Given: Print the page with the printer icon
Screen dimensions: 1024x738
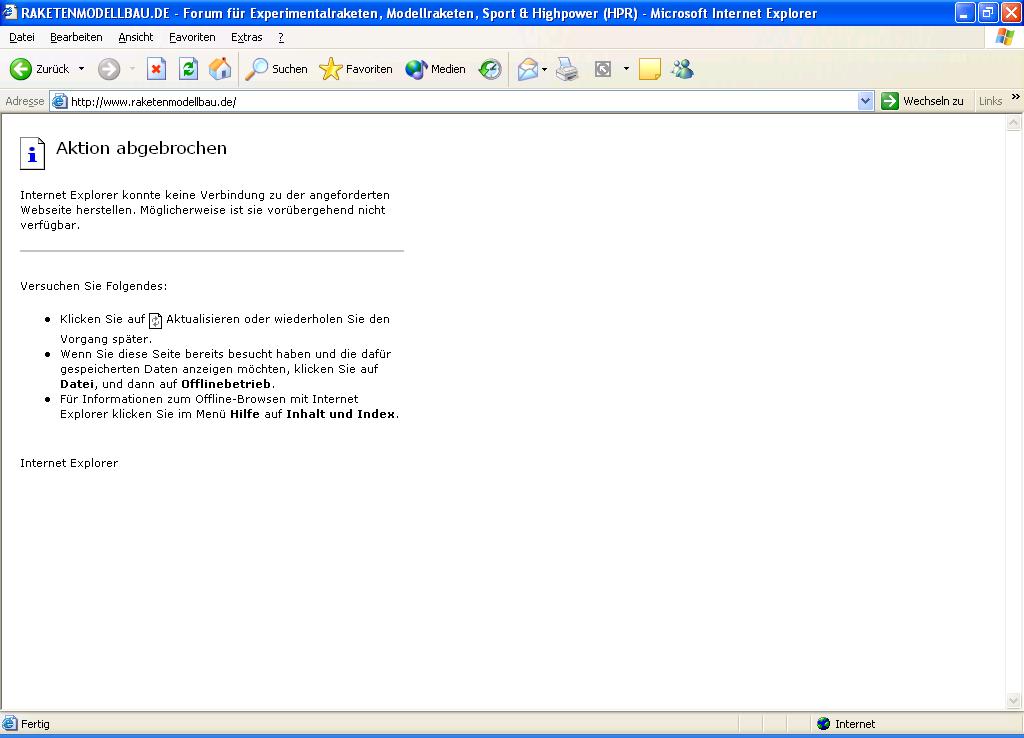Looking at the screenshot, I should click(x=567, y=69).
